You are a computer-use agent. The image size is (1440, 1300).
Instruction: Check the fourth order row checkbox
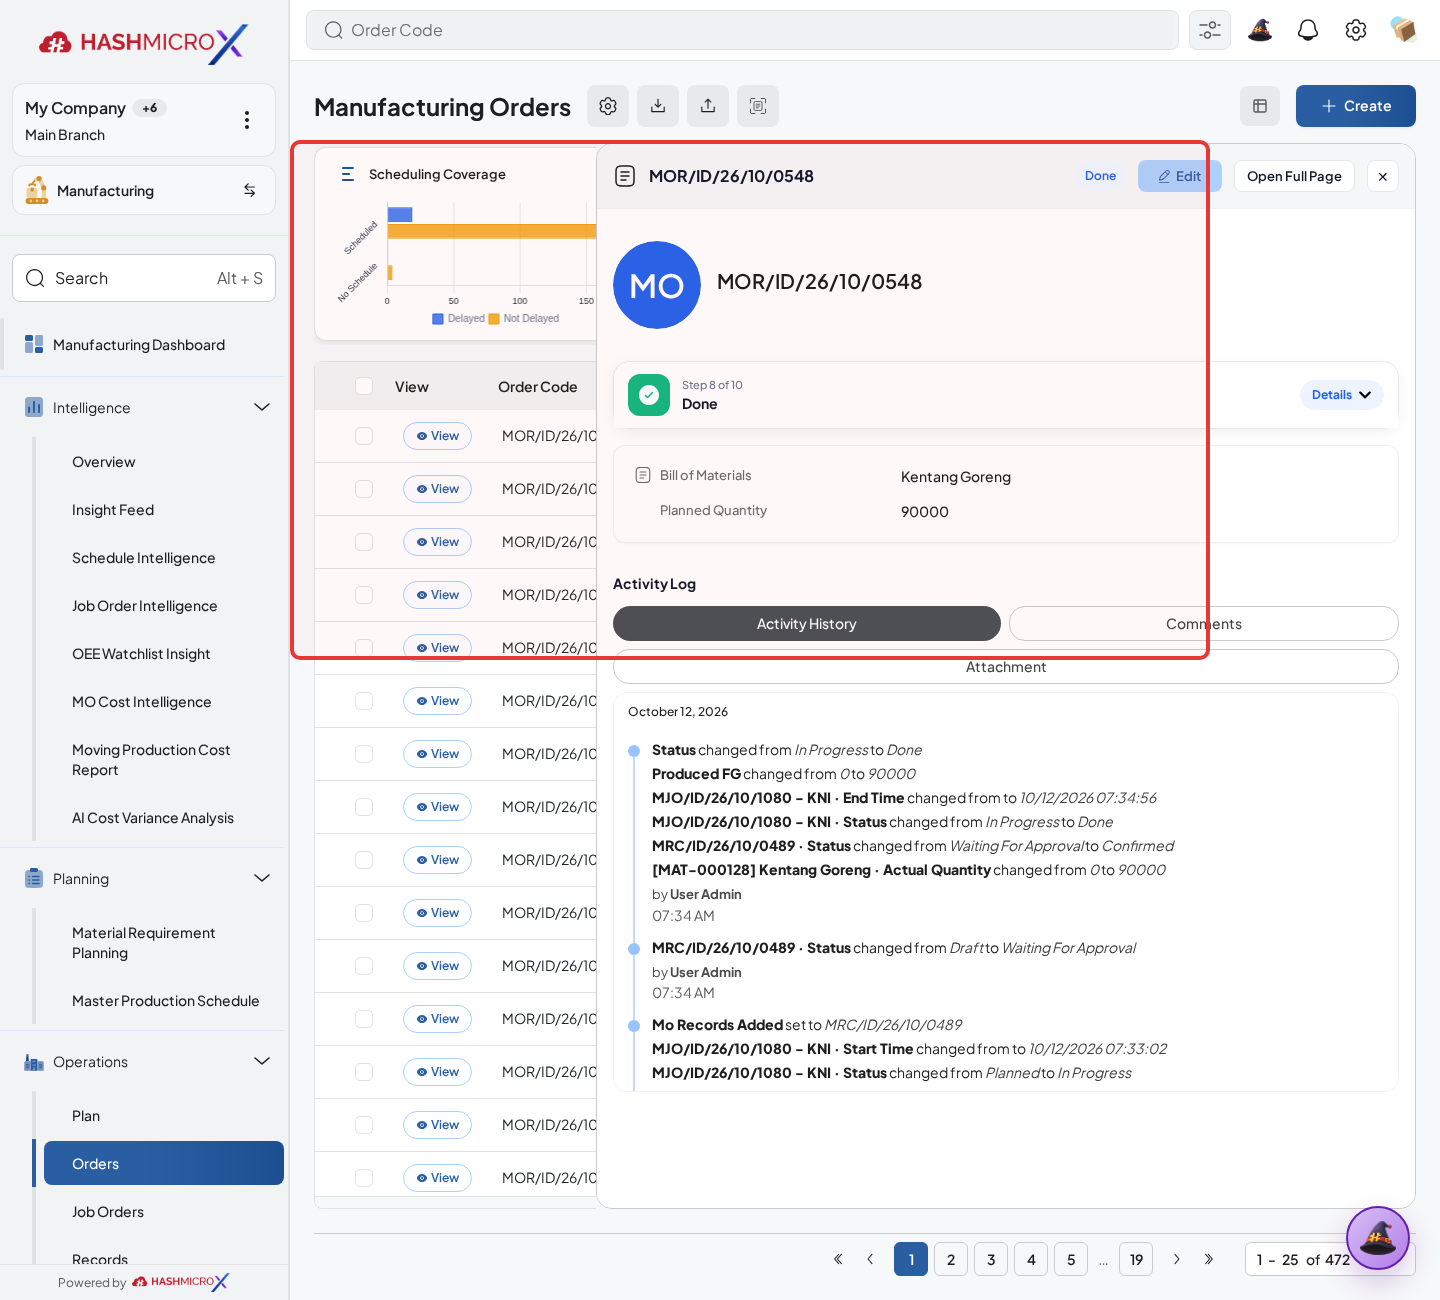coord(364,595)
